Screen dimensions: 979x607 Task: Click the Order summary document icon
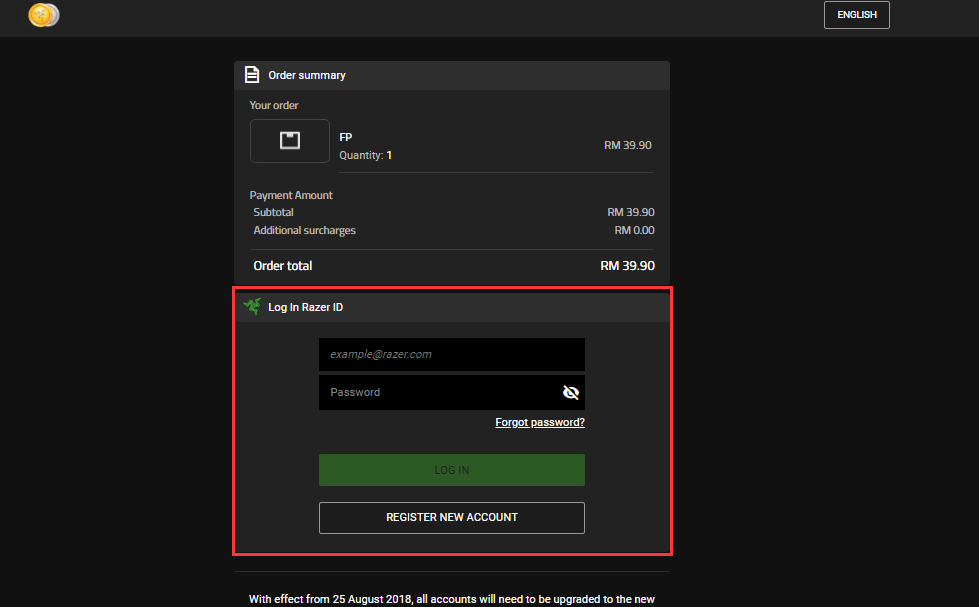click(x=252, y=74)
